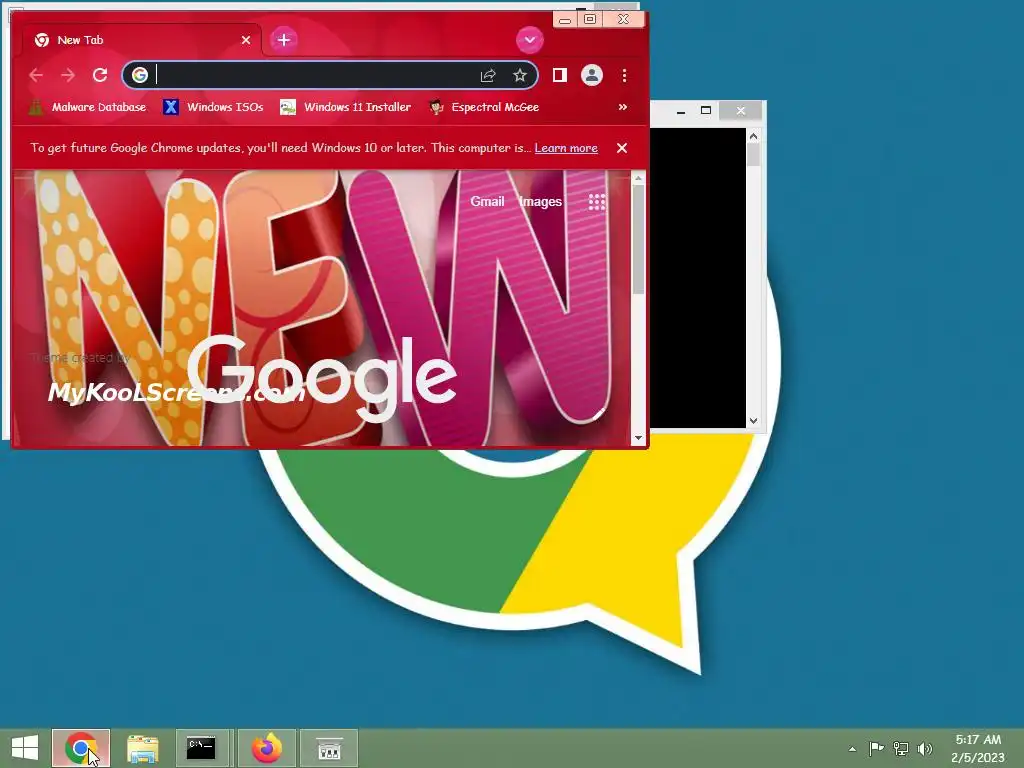Open a new tab with the plus button
This screenshot has width=1024, height=768.
tap(283, 40)
